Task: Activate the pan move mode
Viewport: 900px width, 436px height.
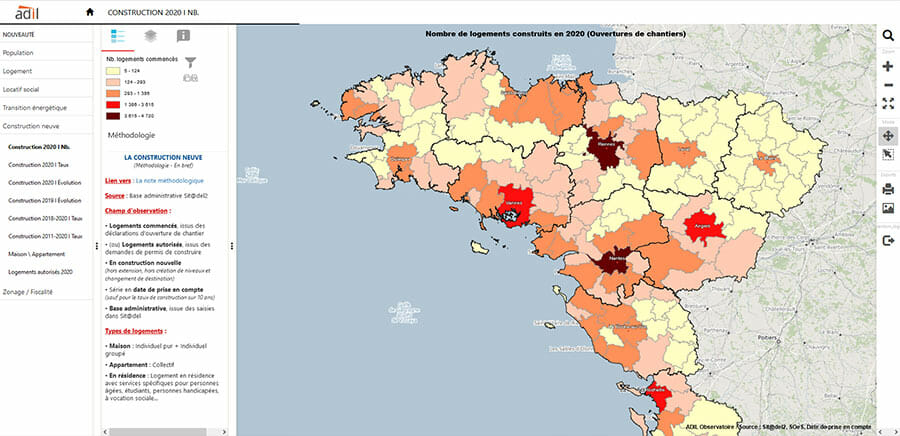Action: point(887,135)
